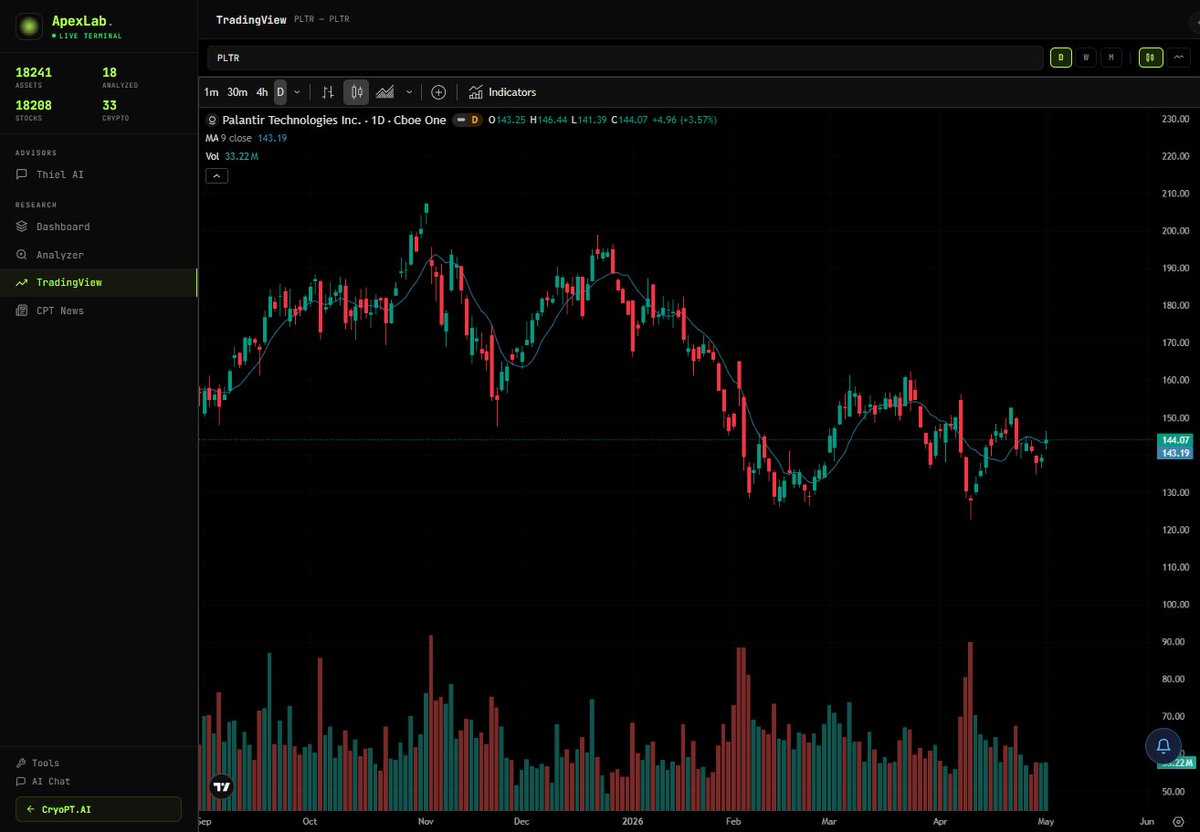Click the Nov label on time axis
This screenshot has height=832, width=1200.
point(425,822)
